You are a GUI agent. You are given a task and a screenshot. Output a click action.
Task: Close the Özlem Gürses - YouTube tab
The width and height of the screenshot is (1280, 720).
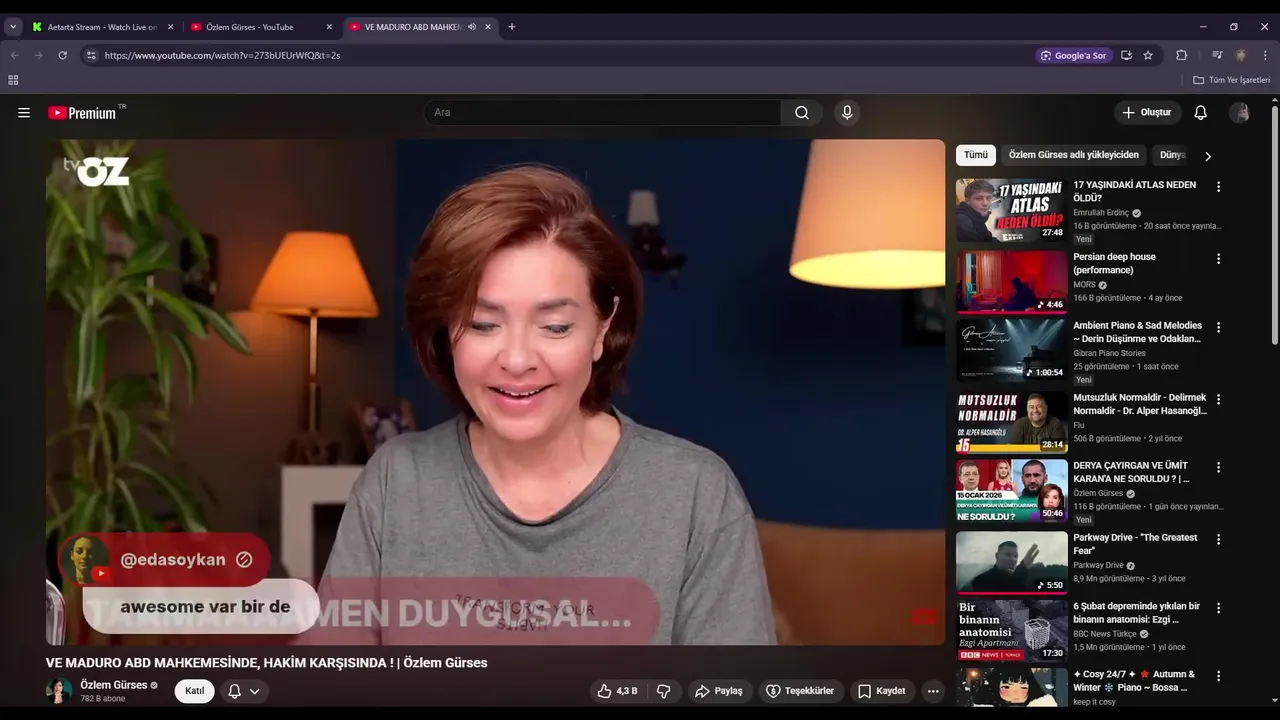[329, 27]
